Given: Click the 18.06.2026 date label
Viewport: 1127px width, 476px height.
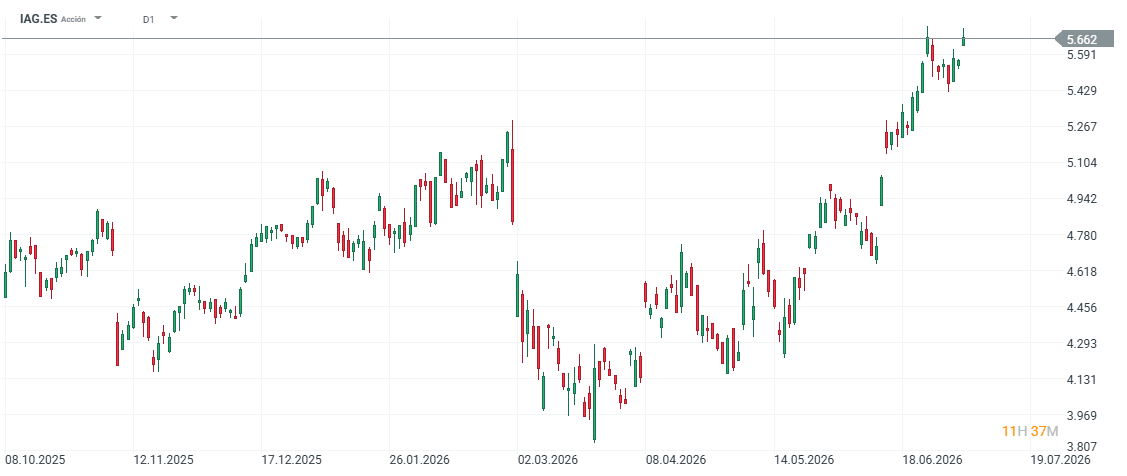Looking at the screenshot, I should [933, 459].
